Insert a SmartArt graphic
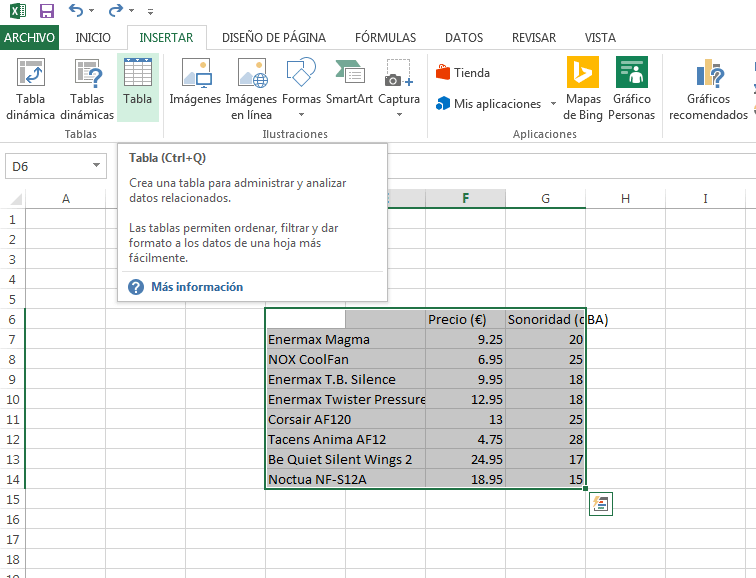756x578 pixels. pyautogui.click(x=350, y=82)
